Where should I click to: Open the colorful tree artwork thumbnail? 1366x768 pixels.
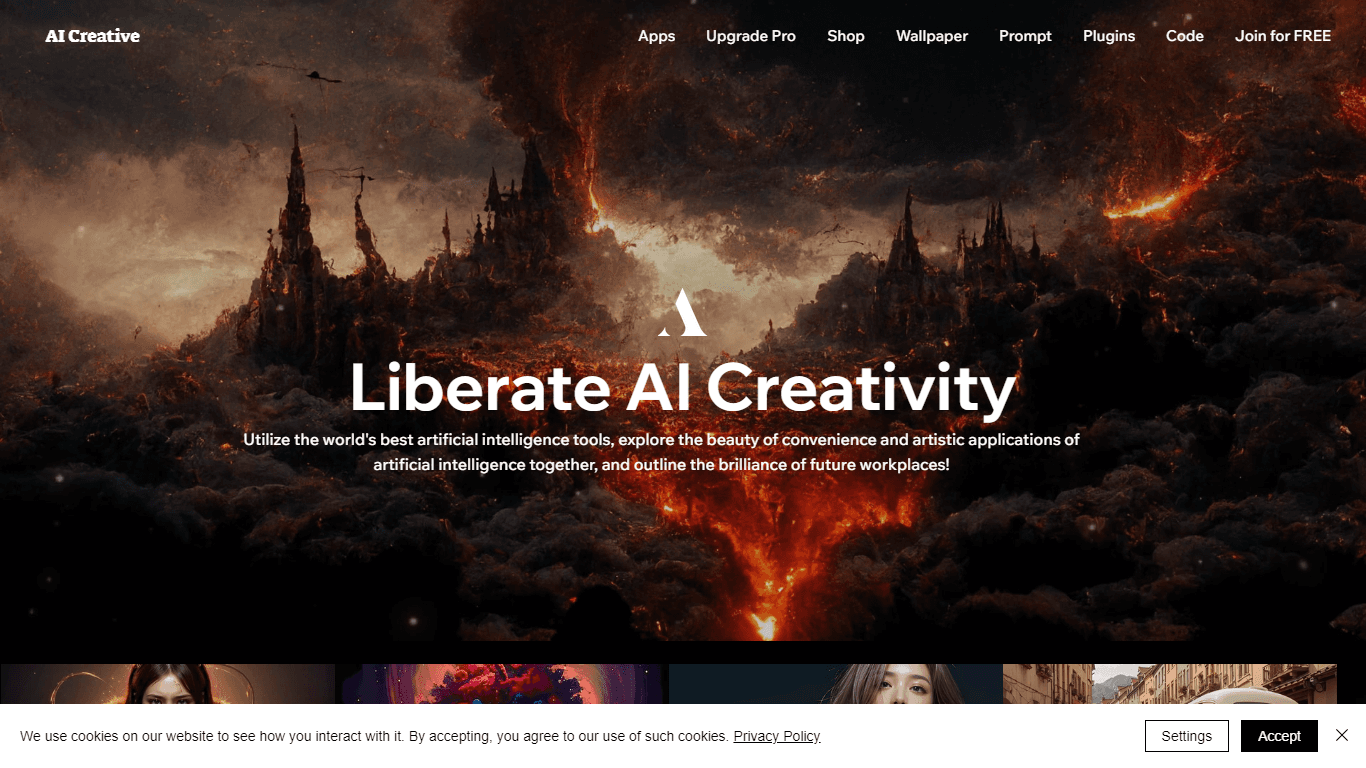tap(502, 684)
